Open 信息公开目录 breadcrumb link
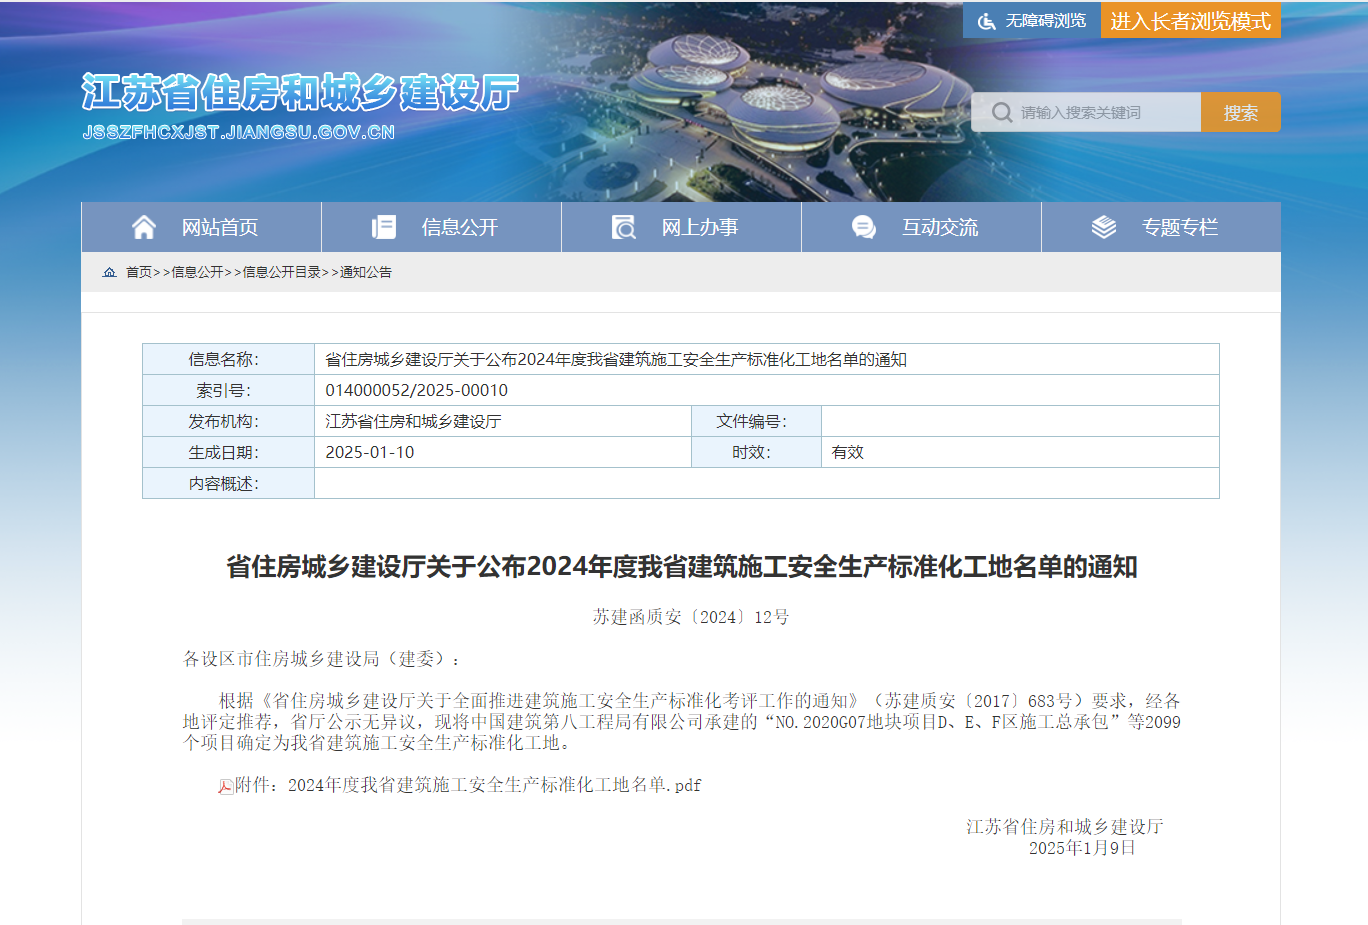1368x925 pixels. tap(282, 272)
